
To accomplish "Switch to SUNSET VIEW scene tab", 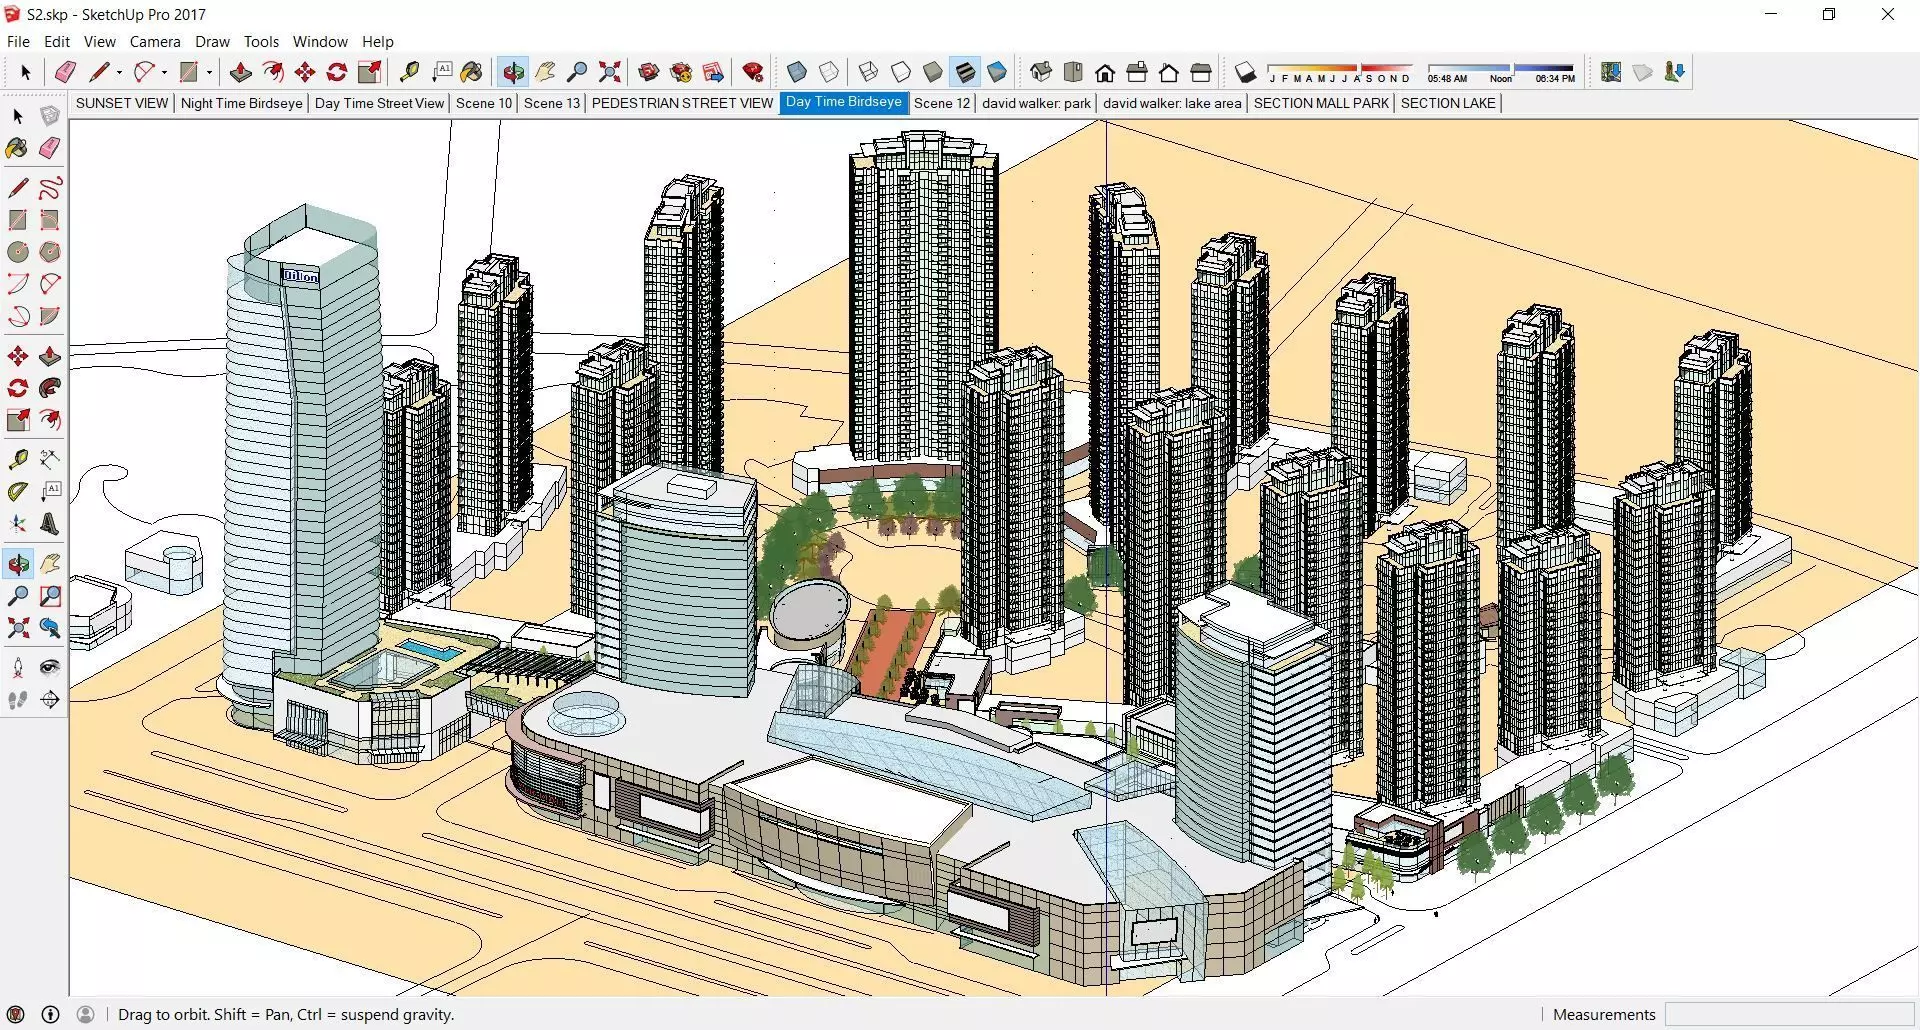I will [122, 103].
